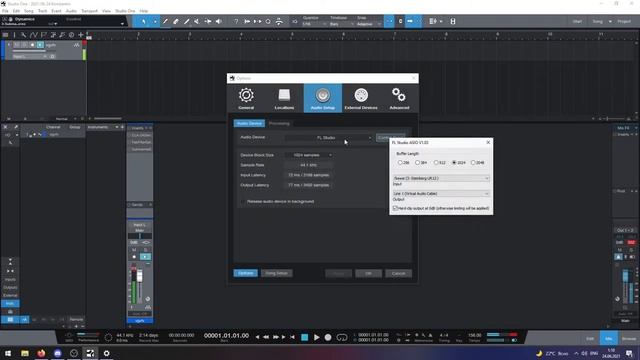Click the Record transport button

328,337
